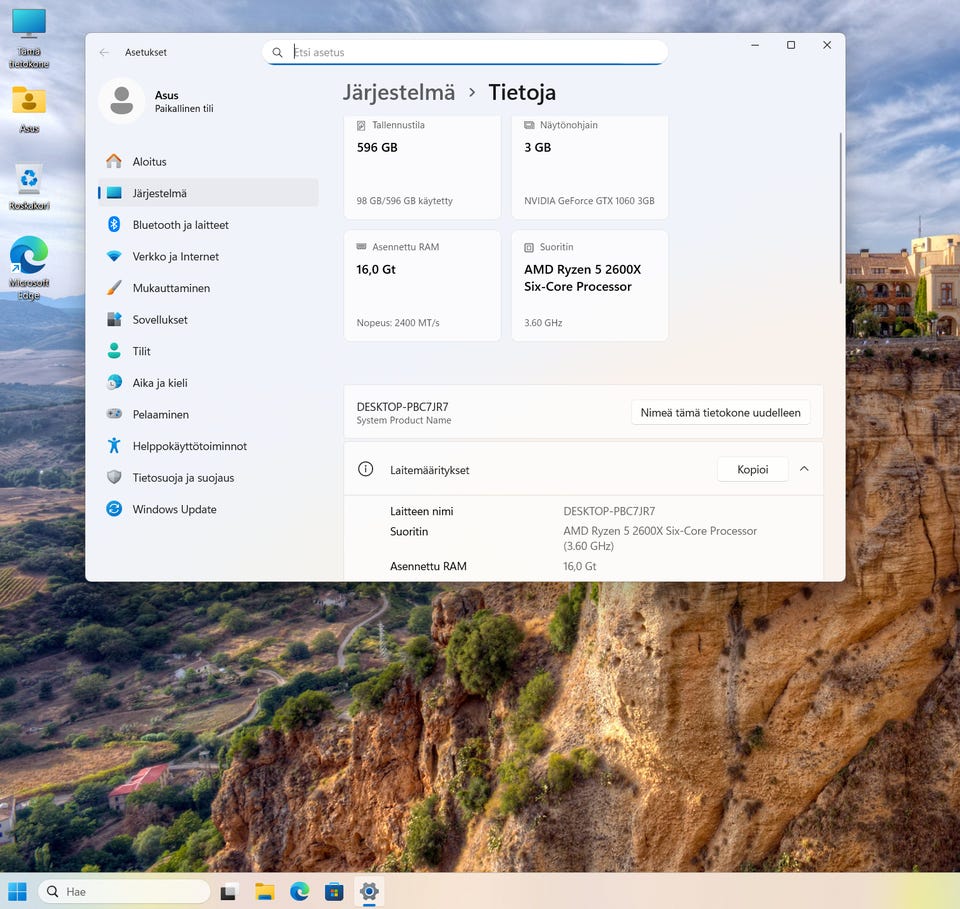
Task: Open the Tilit person icon
Action: tap(114, 351)
